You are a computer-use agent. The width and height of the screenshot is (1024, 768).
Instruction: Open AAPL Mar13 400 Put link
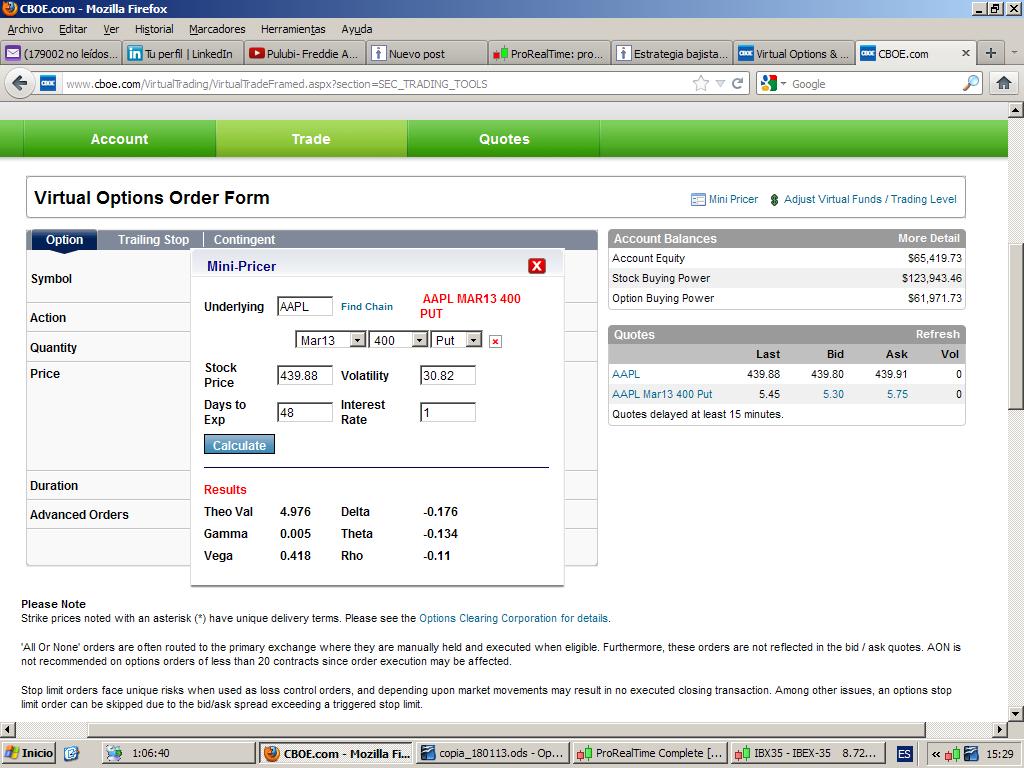point(662,394)
